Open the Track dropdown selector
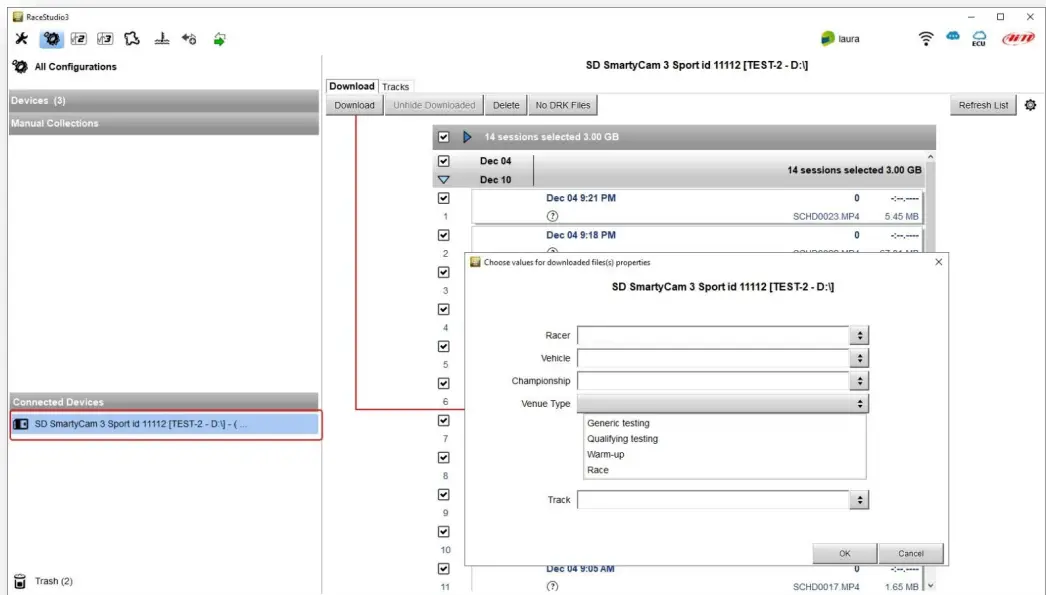 pos(860,498)
